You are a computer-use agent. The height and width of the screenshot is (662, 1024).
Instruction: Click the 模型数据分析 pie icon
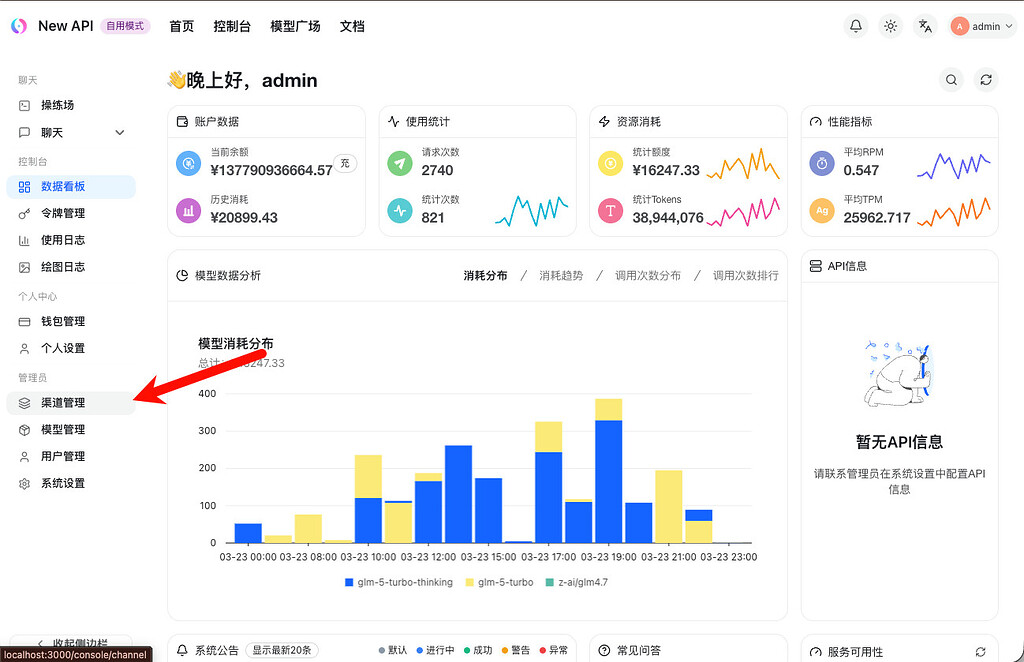182,276
